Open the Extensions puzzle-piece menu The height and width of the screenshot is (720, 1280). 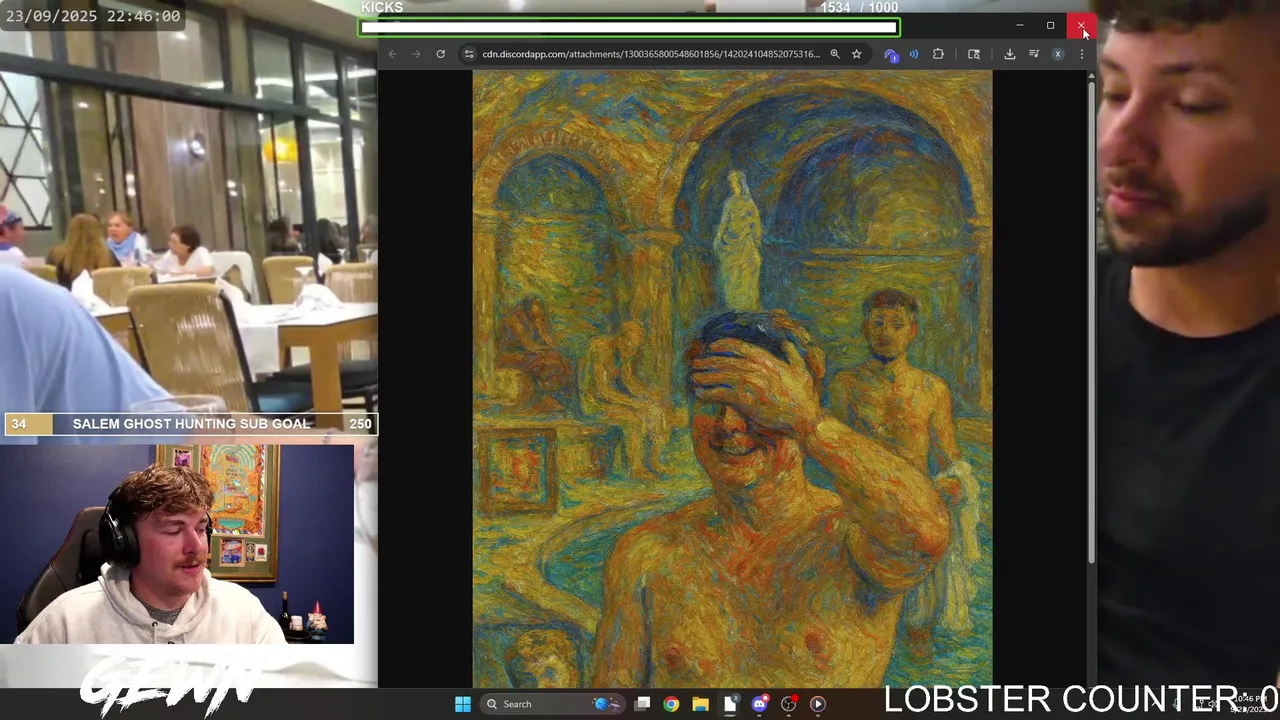[938, 54]
